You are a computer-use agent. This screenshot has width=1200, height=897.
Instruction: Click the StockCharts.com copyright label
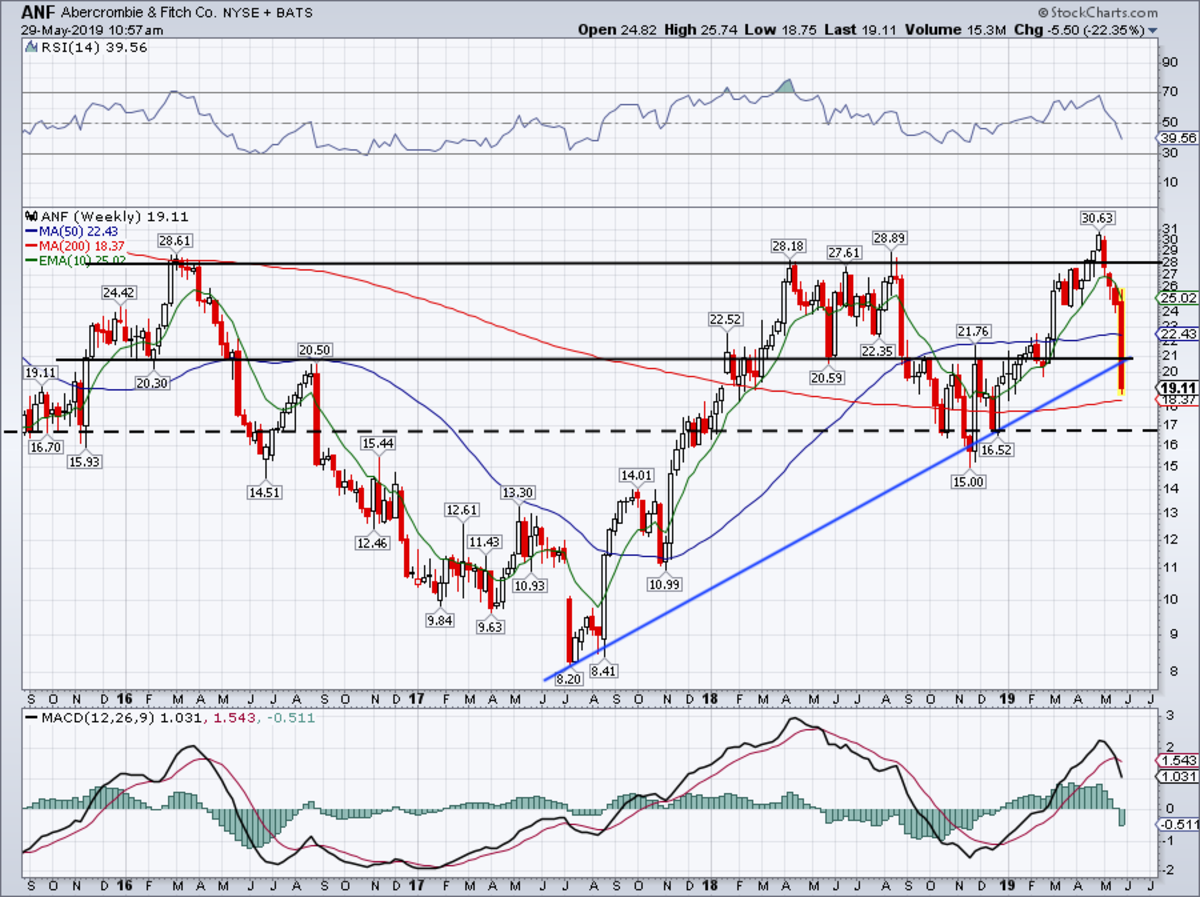1097,13
